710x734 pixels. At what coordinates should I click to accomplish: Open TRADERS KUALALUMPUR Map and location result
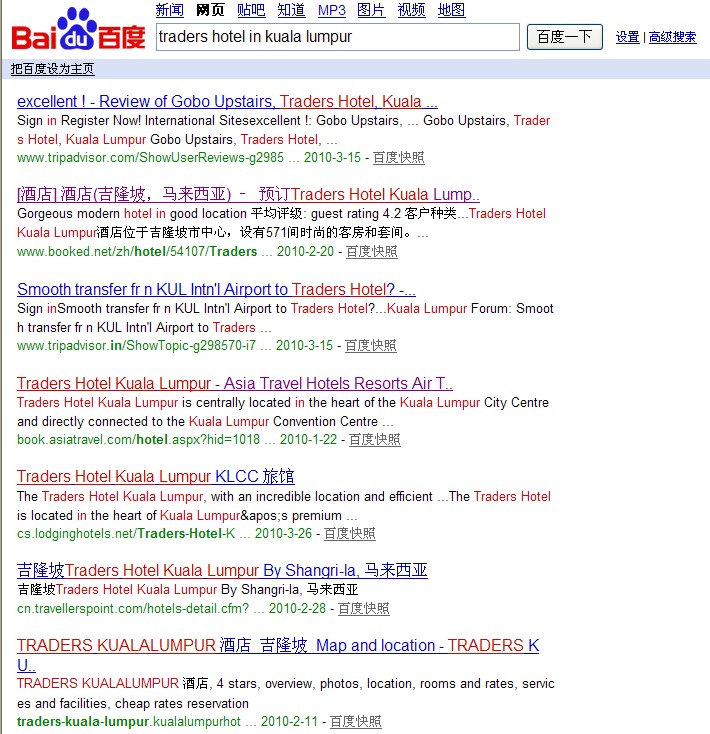point(278,655)
